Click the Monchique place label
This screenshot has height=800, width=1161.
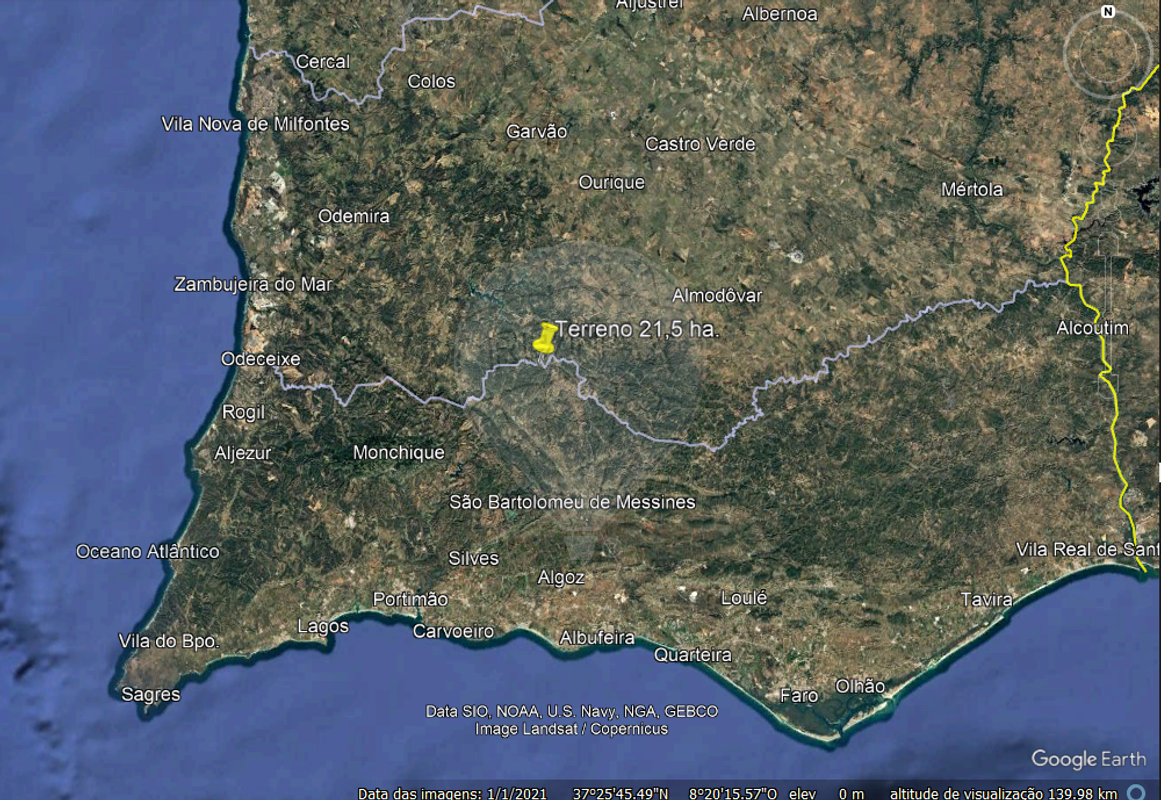point(399,453)
